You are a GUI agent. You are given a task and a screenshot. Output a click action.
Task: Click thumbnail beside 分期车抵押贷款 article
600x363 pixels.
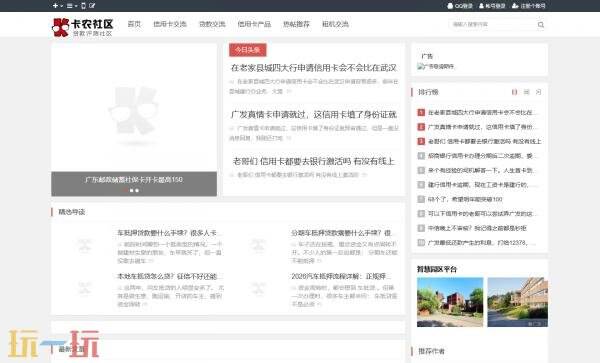258,246
